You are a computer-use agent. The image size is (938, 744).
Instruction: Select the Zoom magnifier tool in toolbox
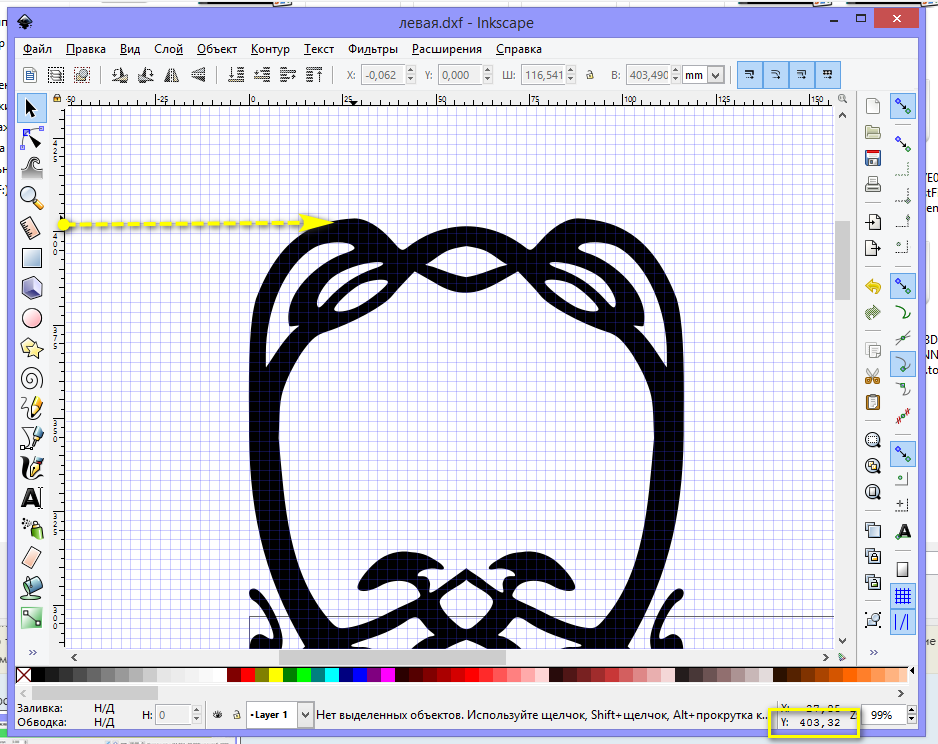tap(31, 198)
